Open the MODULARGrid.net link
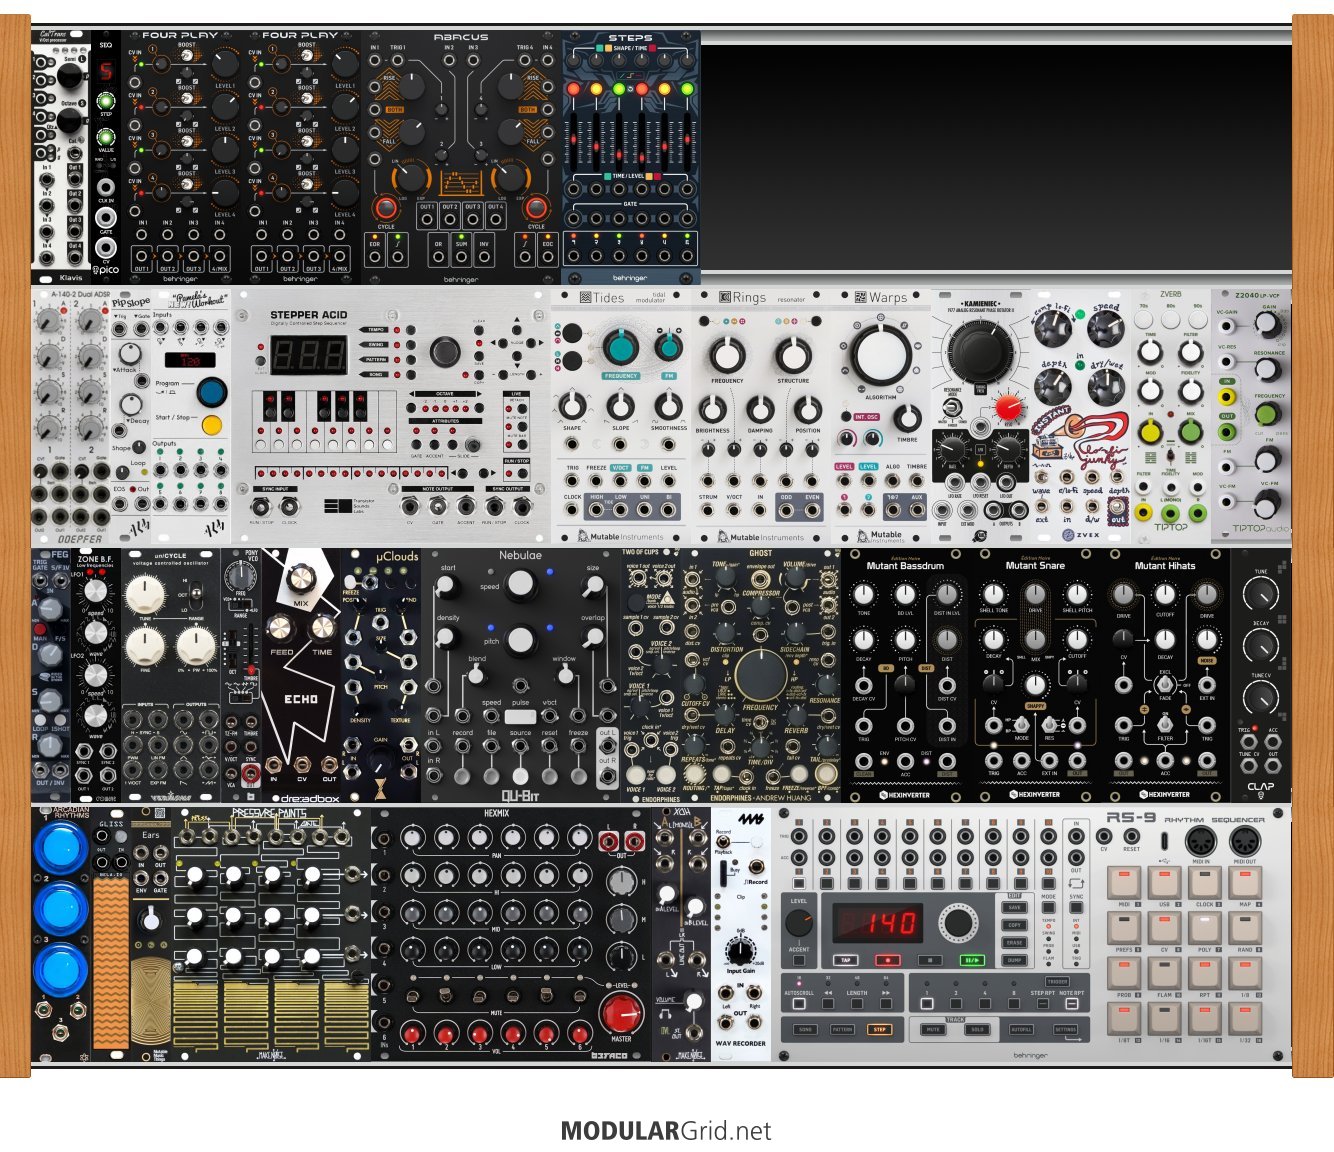This screenshot has width=1334, height=1152. [x=666, y=1131]
